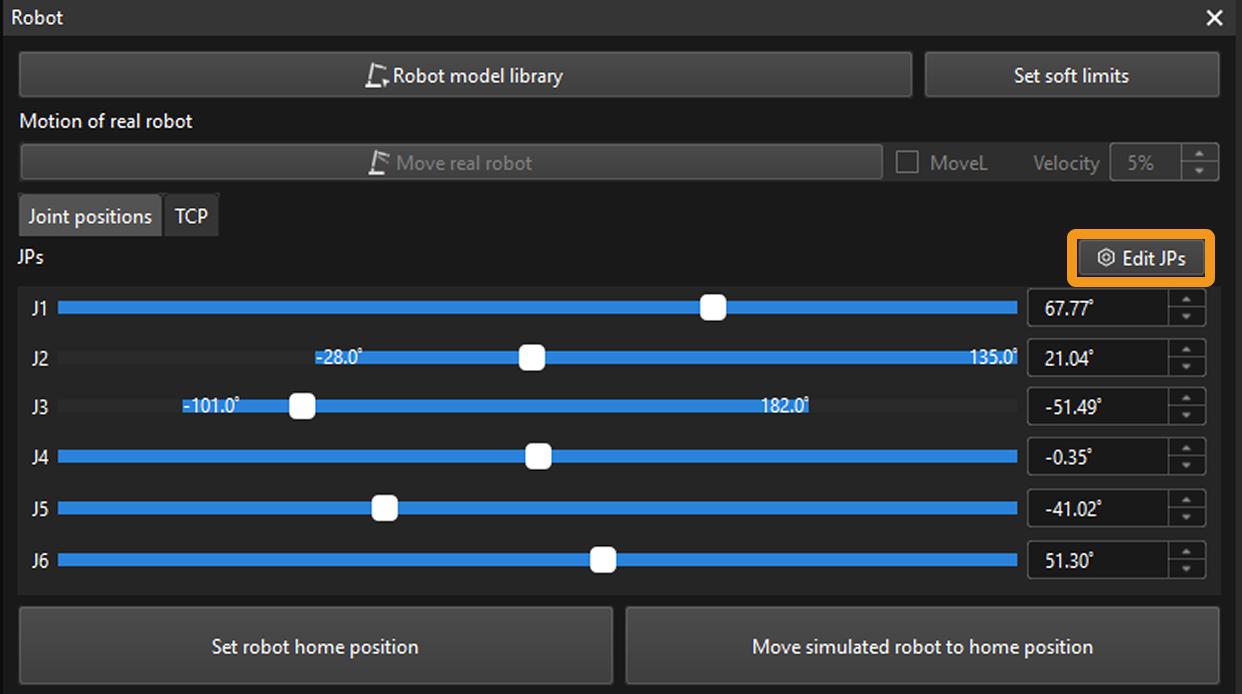Click the J5 slider handle

coord(384,508)
